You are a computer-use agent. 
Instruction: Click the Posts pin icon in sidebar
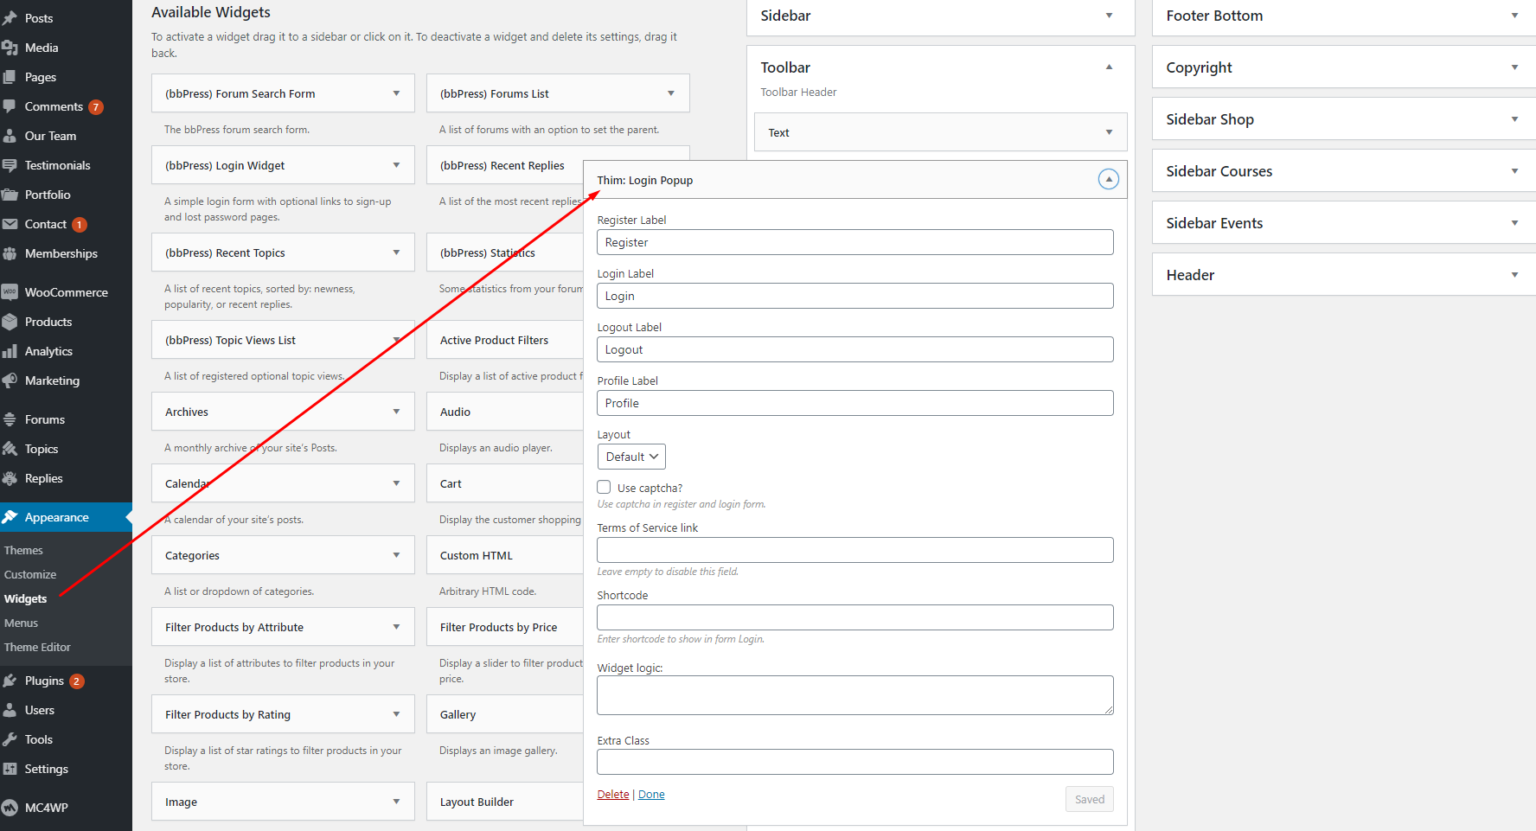pos(10,18)
